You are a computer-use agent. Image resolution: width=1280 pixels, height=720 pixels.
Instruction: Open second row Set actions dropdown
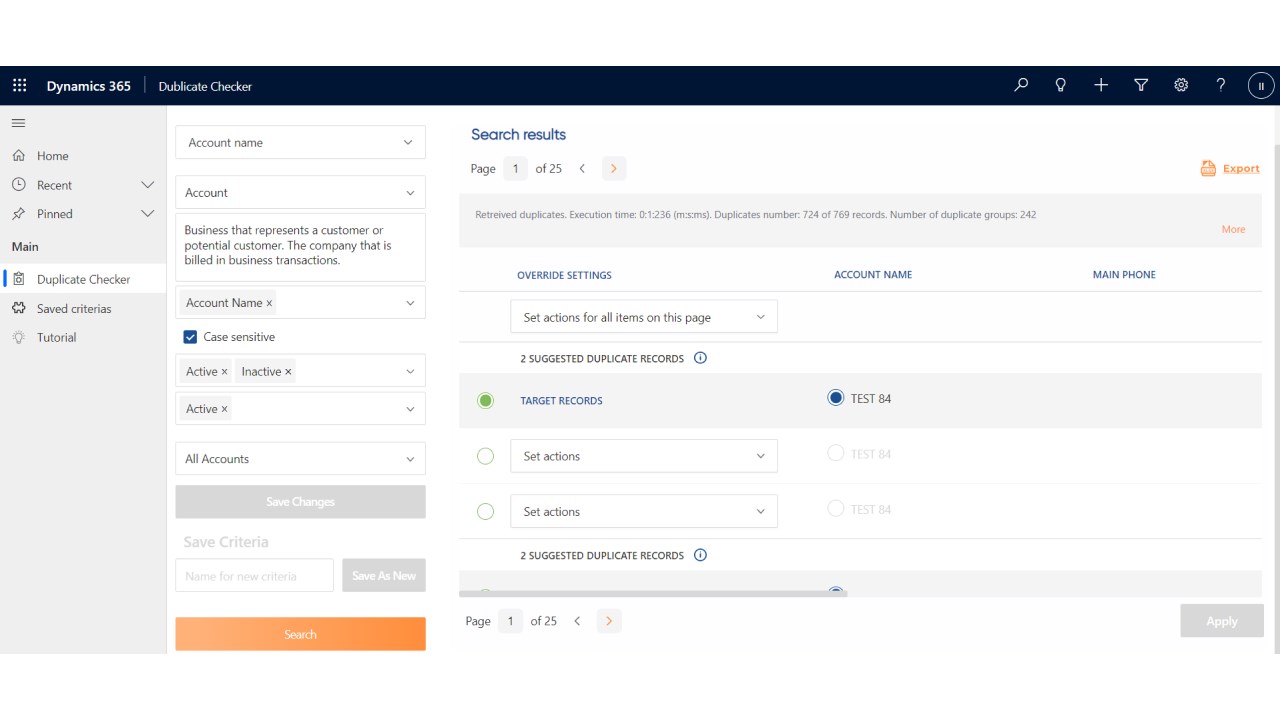click(644, 511)
